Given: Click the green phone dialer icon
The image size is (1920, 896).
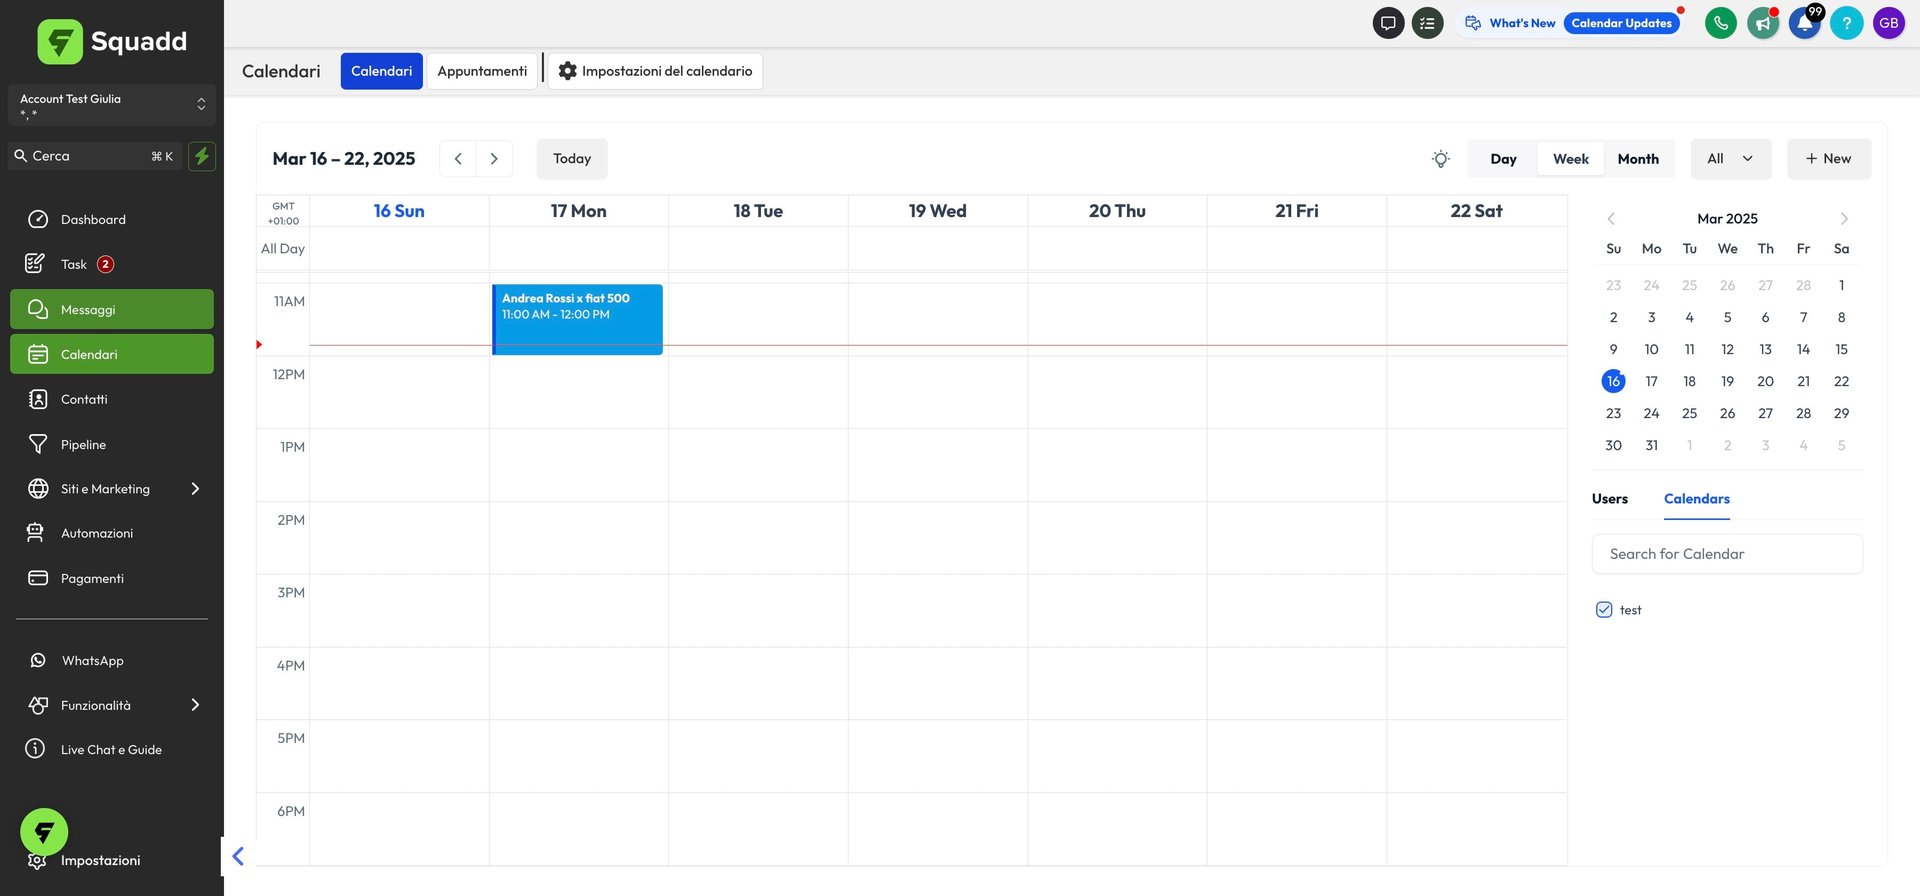Looking at the screenshot, I should tap(1720, 23).
